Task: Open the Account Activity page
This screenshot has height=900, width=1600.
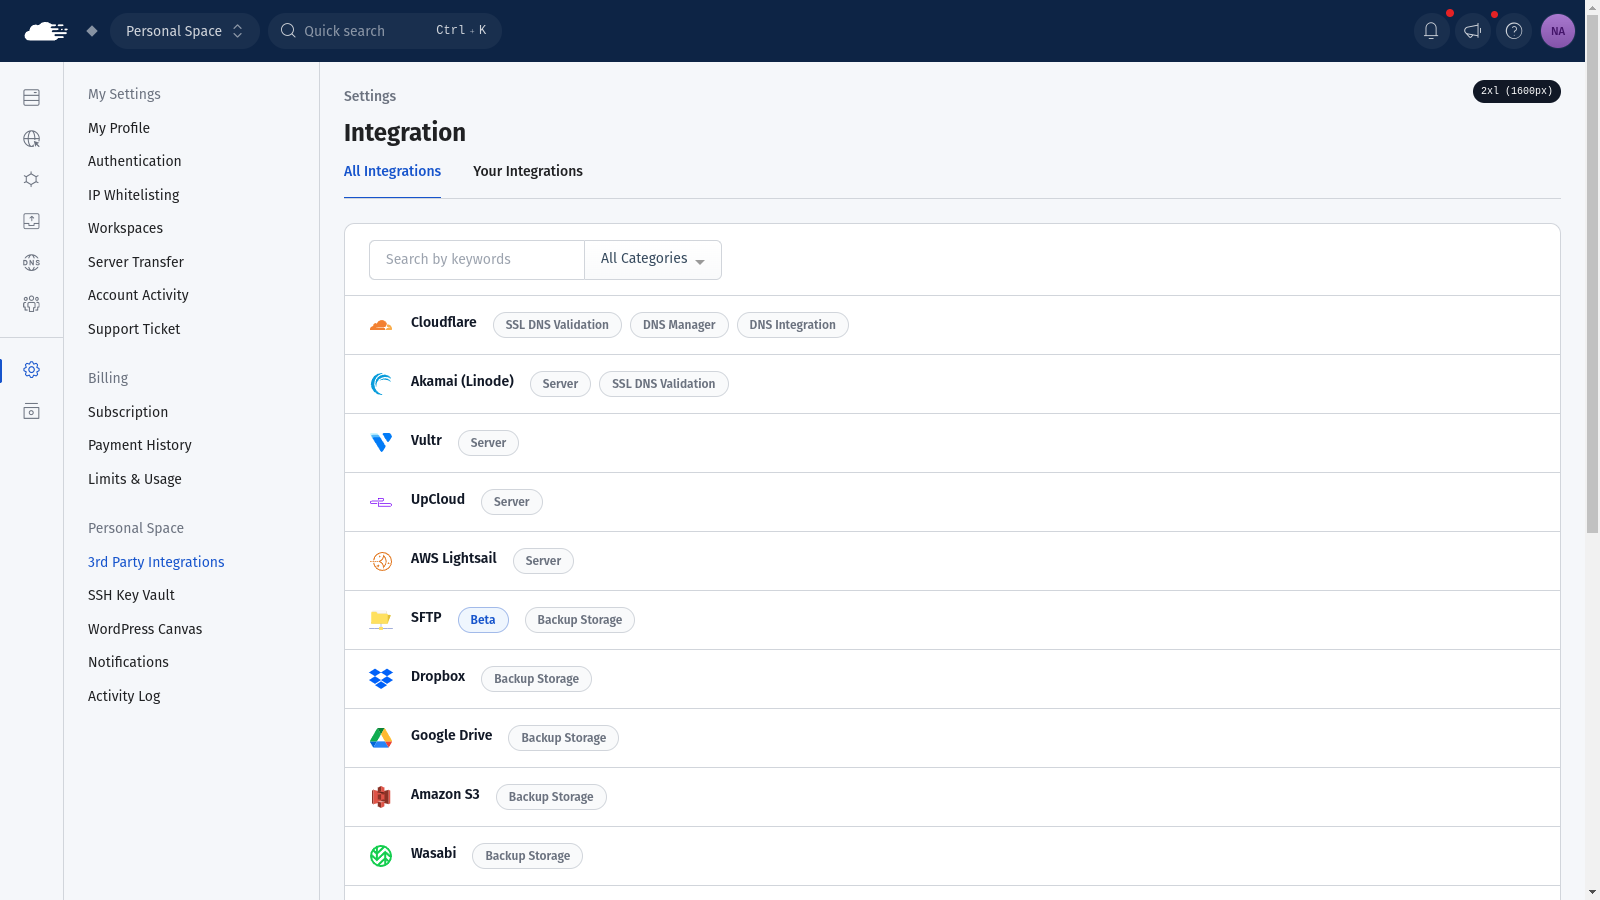Action: tap(138, 295)
